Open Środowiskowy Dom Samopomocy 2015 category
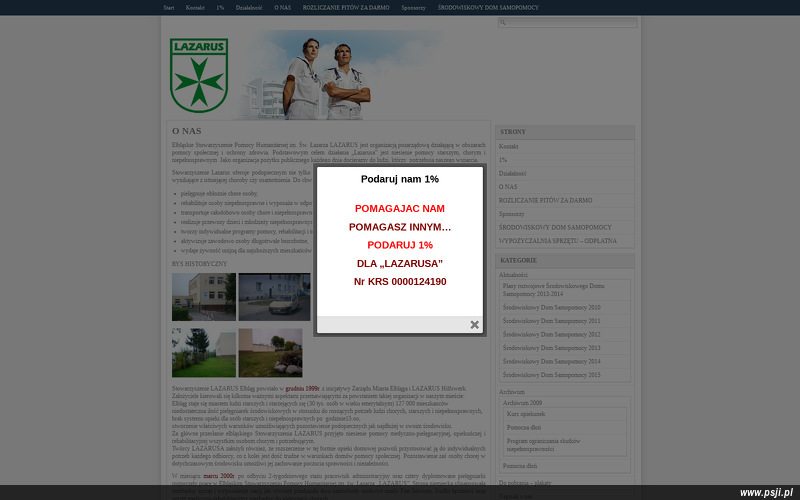The width and height of the screenshot is (800, 500). (x=552, y=375)
